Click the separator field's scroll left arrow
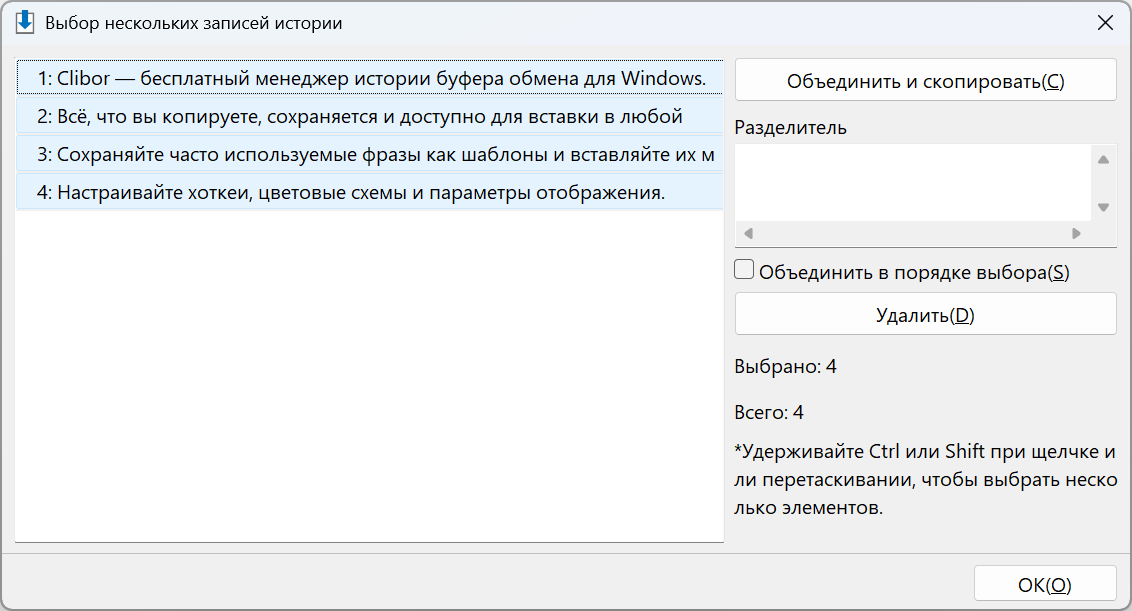1132x611 pixels. 749,233
